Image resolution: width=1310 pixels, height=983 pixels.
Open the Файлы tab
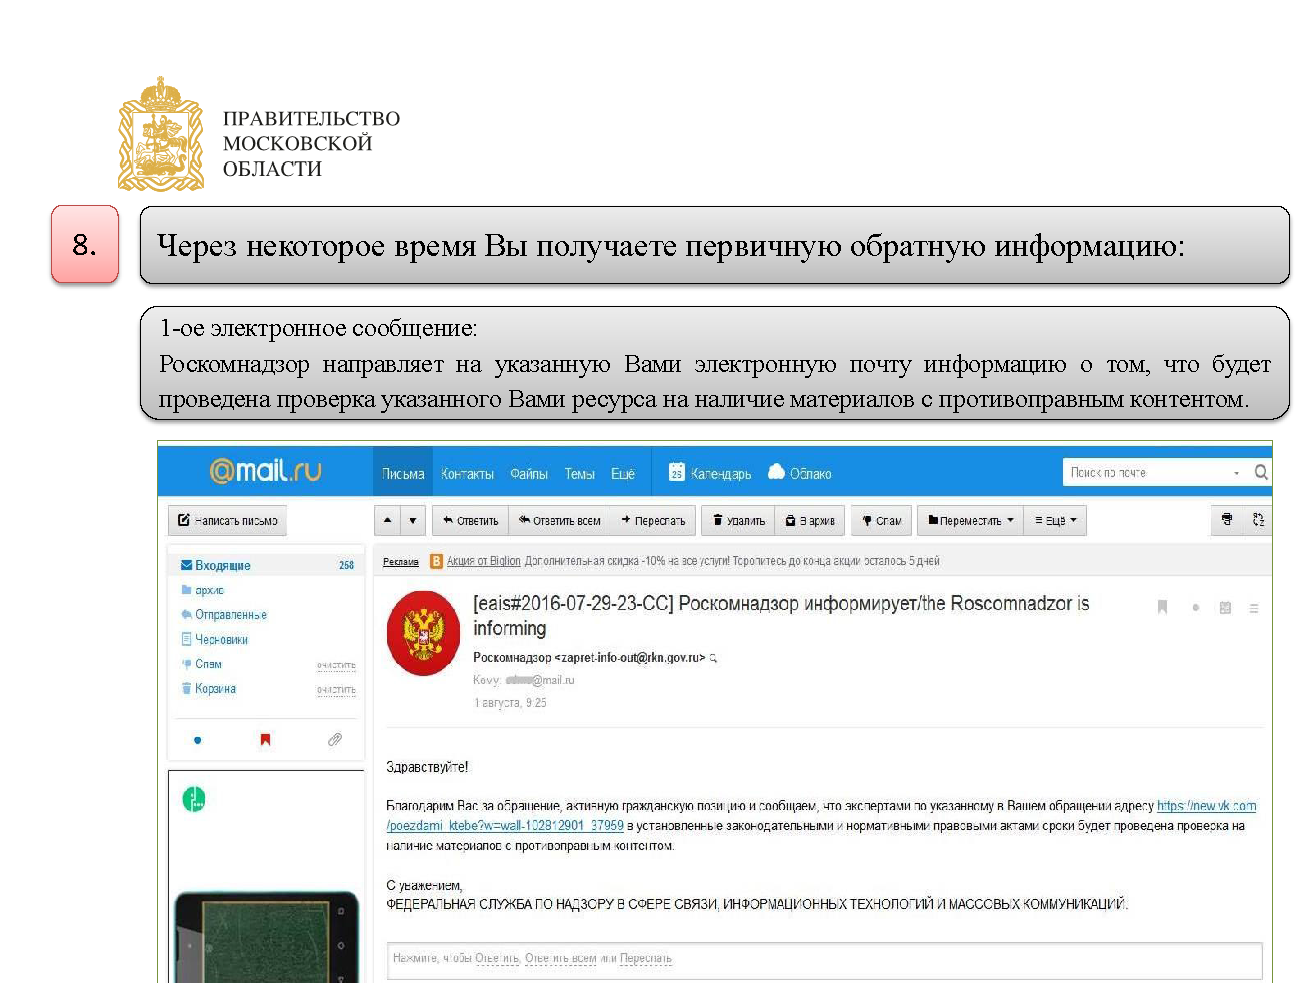pyautogui.click(x=529, y=474)
